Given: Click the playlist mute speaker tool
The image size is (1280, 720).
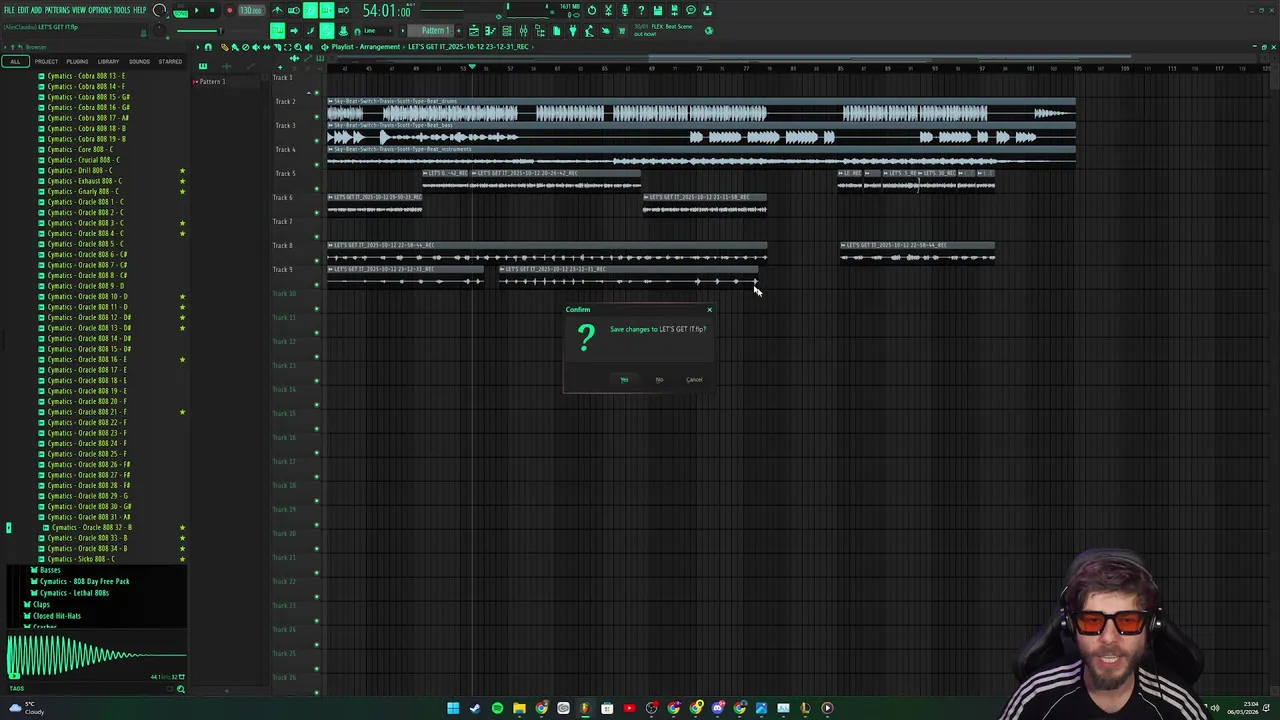Looking at the screenshot, I should [256, 47].
